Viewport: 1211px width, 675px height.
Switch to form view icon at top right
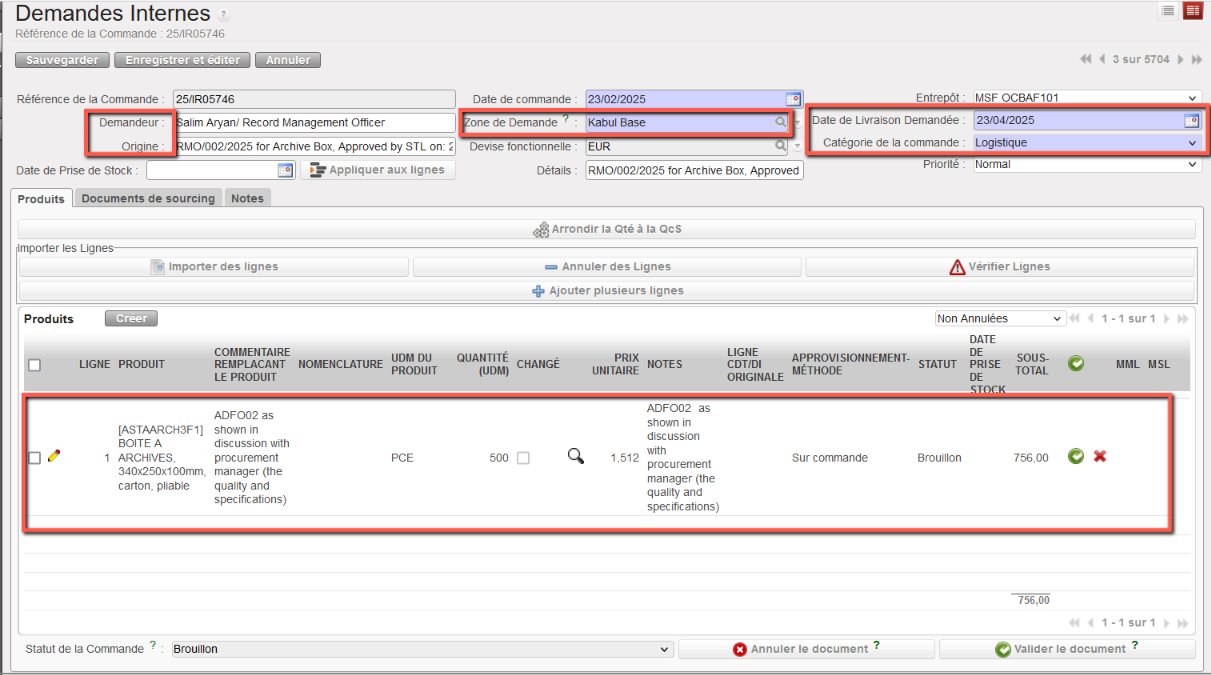(x=1192, y=11)
